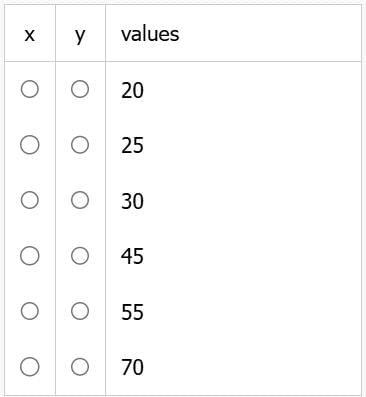This screenshot has height=397, width=366.
Task: Mark 55 as the x value
Action: tap(30, 311)
